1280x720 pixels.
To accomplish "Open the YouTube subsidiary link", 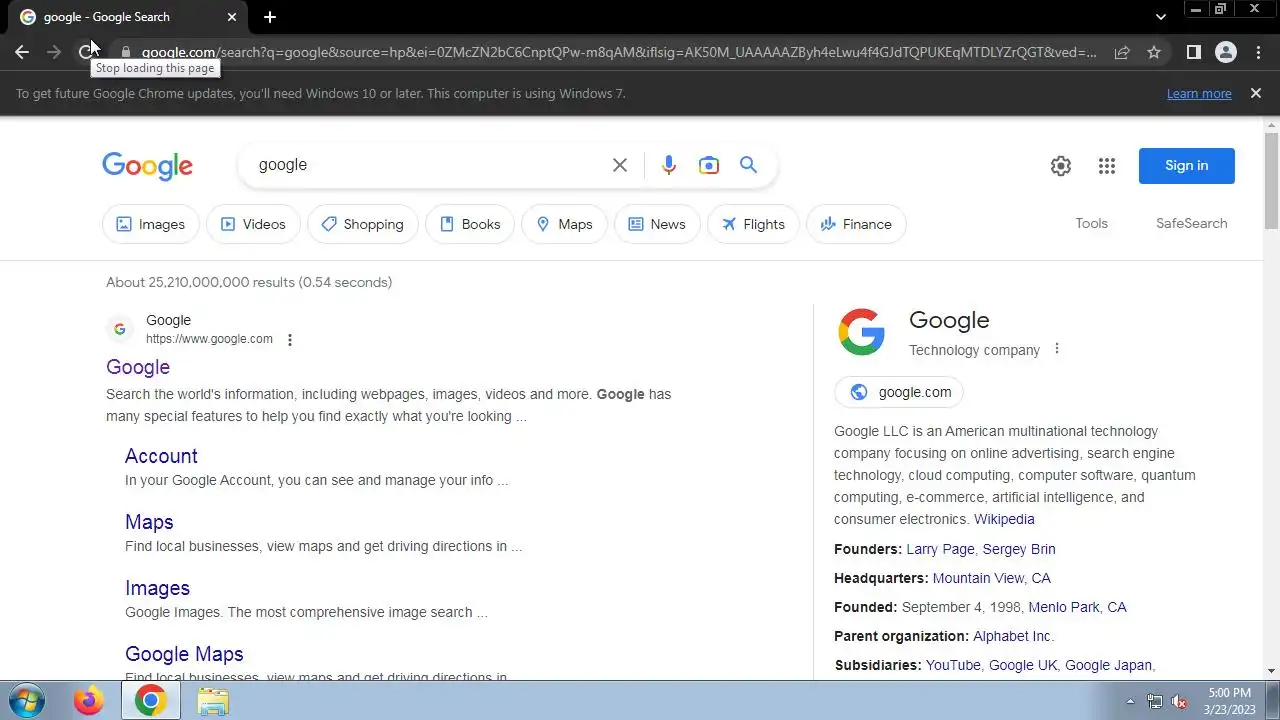I will pyautogui.click(x=953, y=665).
